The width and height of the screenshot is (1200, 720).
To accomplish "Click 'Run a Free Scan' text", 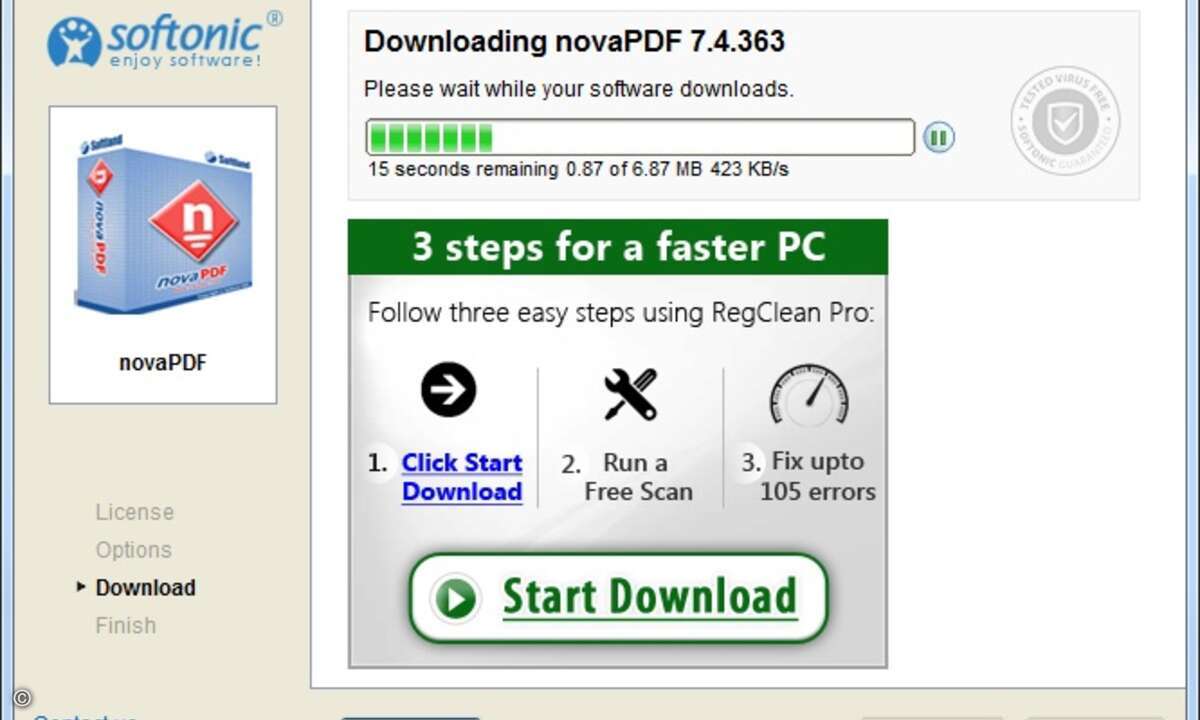I will [638, 477].
